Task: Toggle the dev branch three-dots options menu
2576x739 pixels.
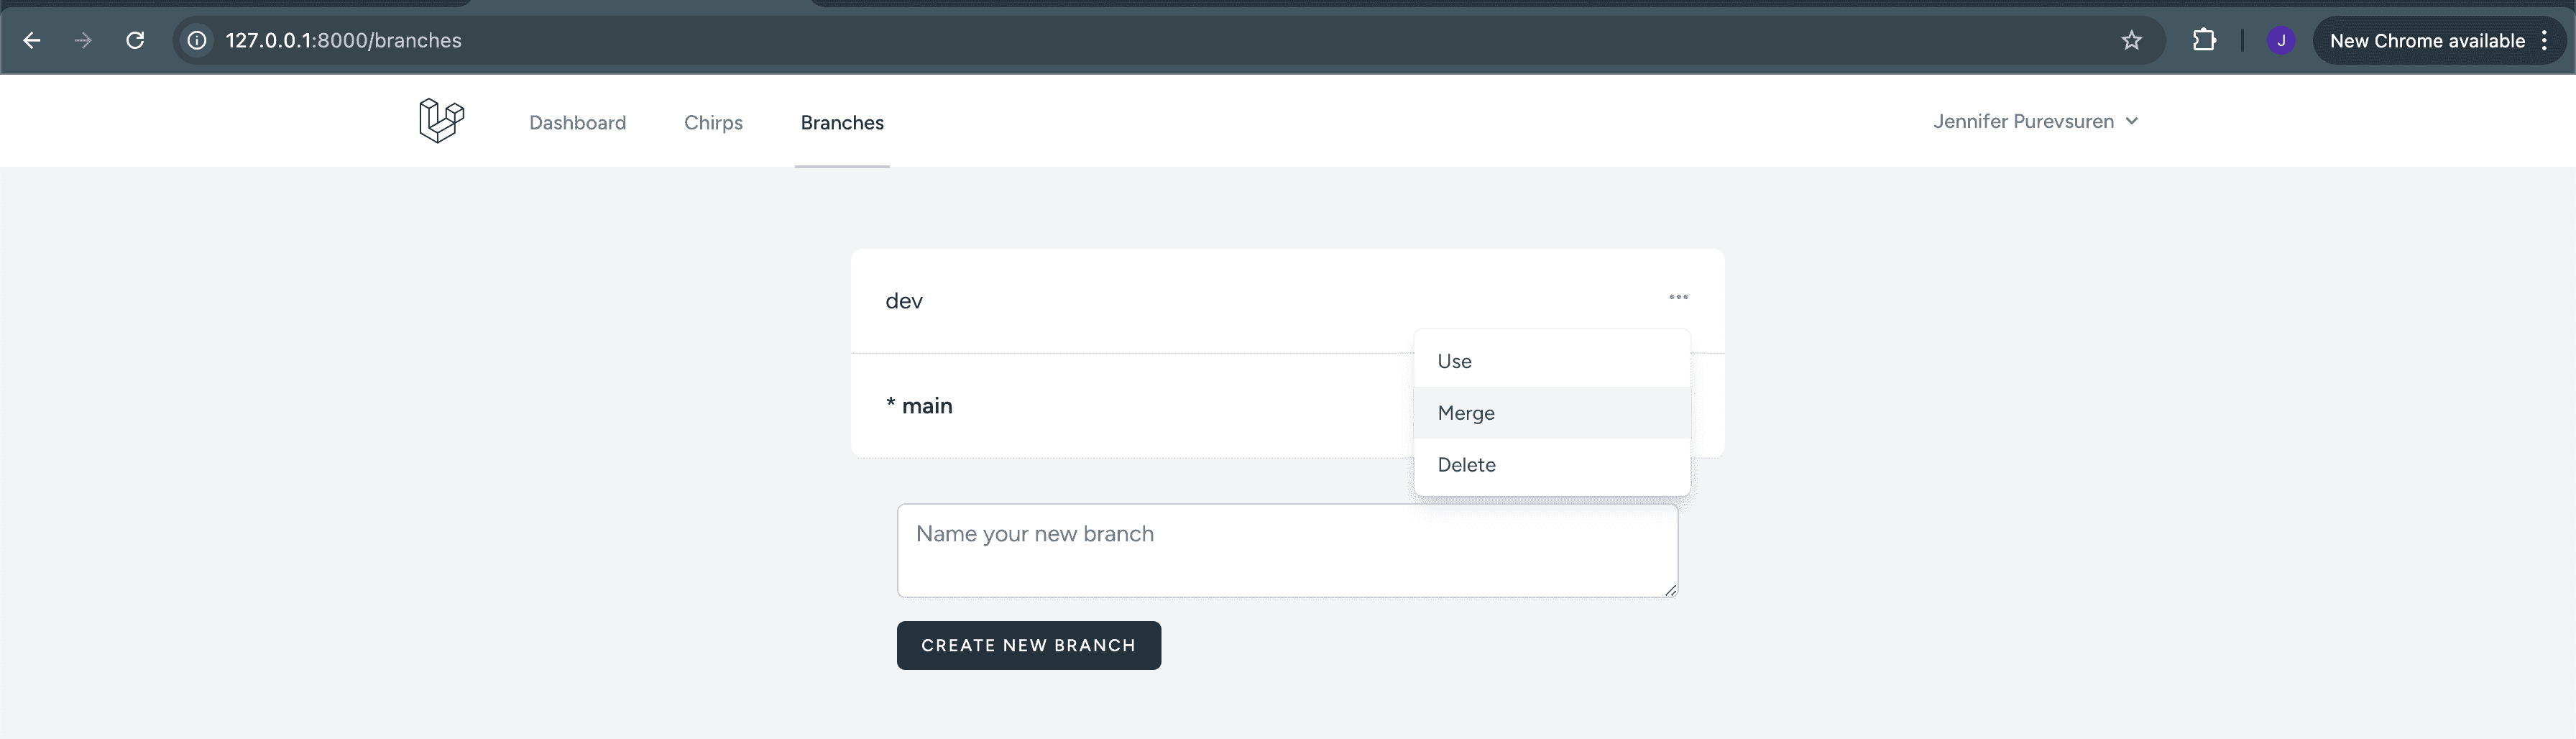Action: pos(1678,297)
